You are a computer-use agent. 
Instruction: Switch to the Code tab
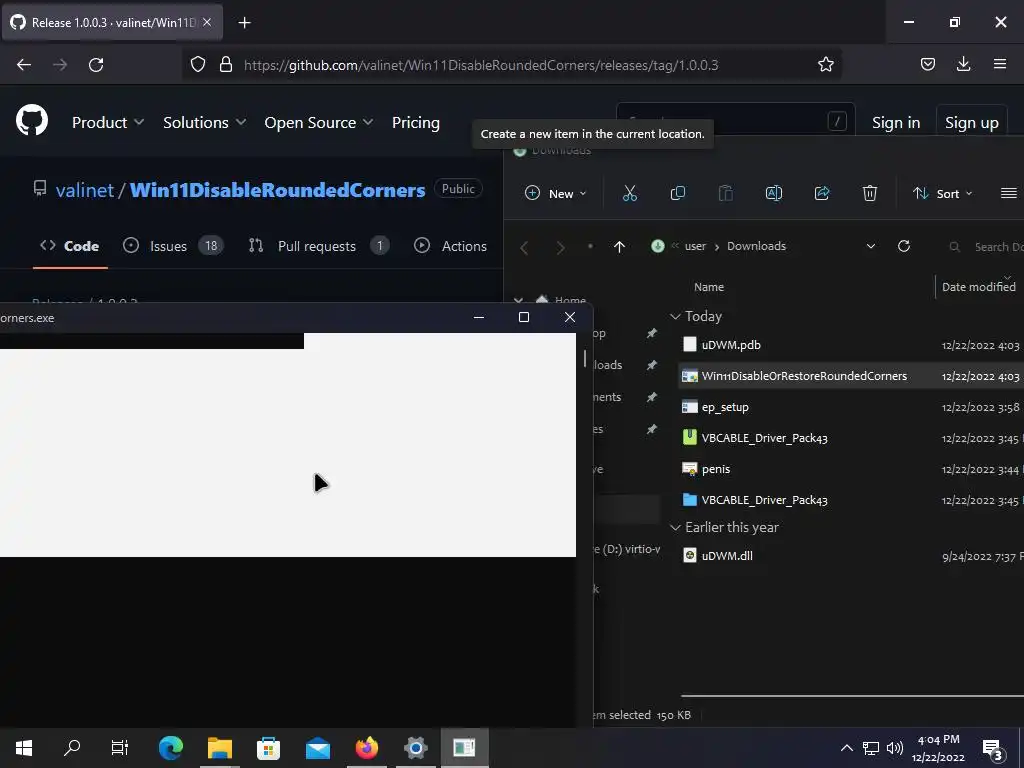click(x=70, y=246)
